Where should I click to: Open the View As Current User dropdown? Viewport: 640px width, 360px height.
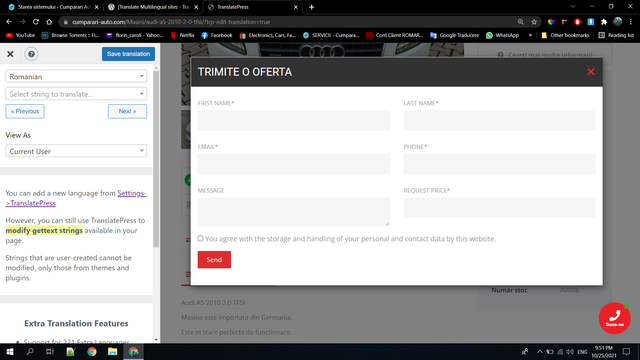click(x=76, y=151)
